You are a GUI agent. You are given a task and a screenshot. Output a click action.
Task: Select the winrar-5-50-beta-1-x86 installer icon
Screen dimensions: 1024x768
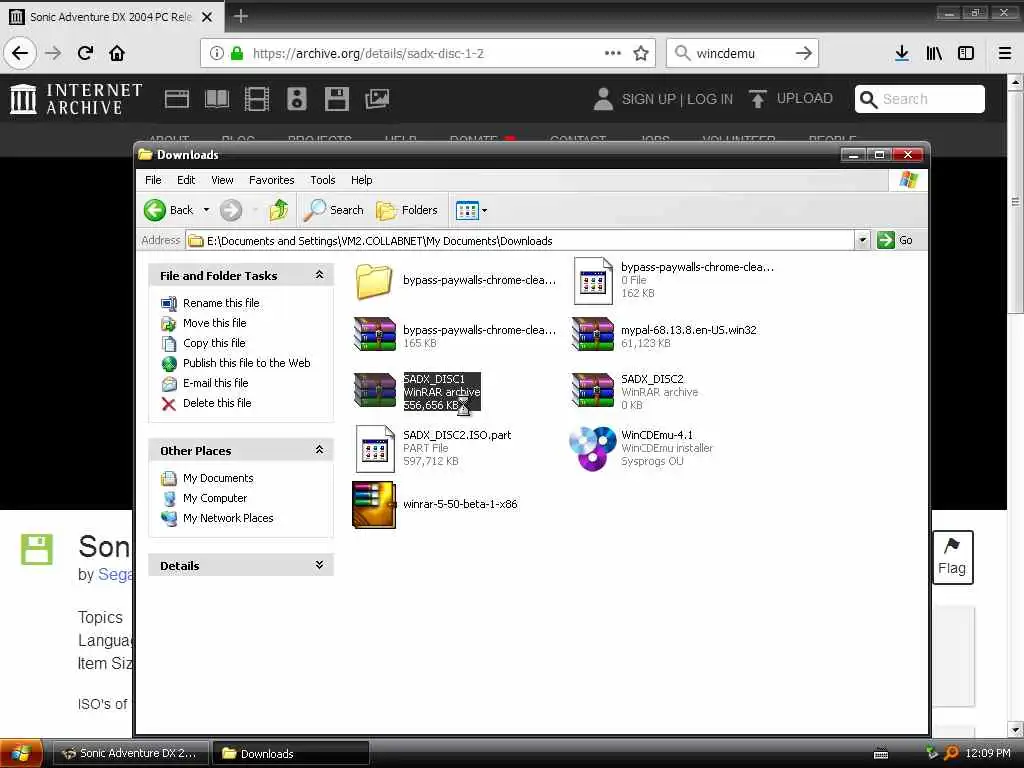point(374,504)
